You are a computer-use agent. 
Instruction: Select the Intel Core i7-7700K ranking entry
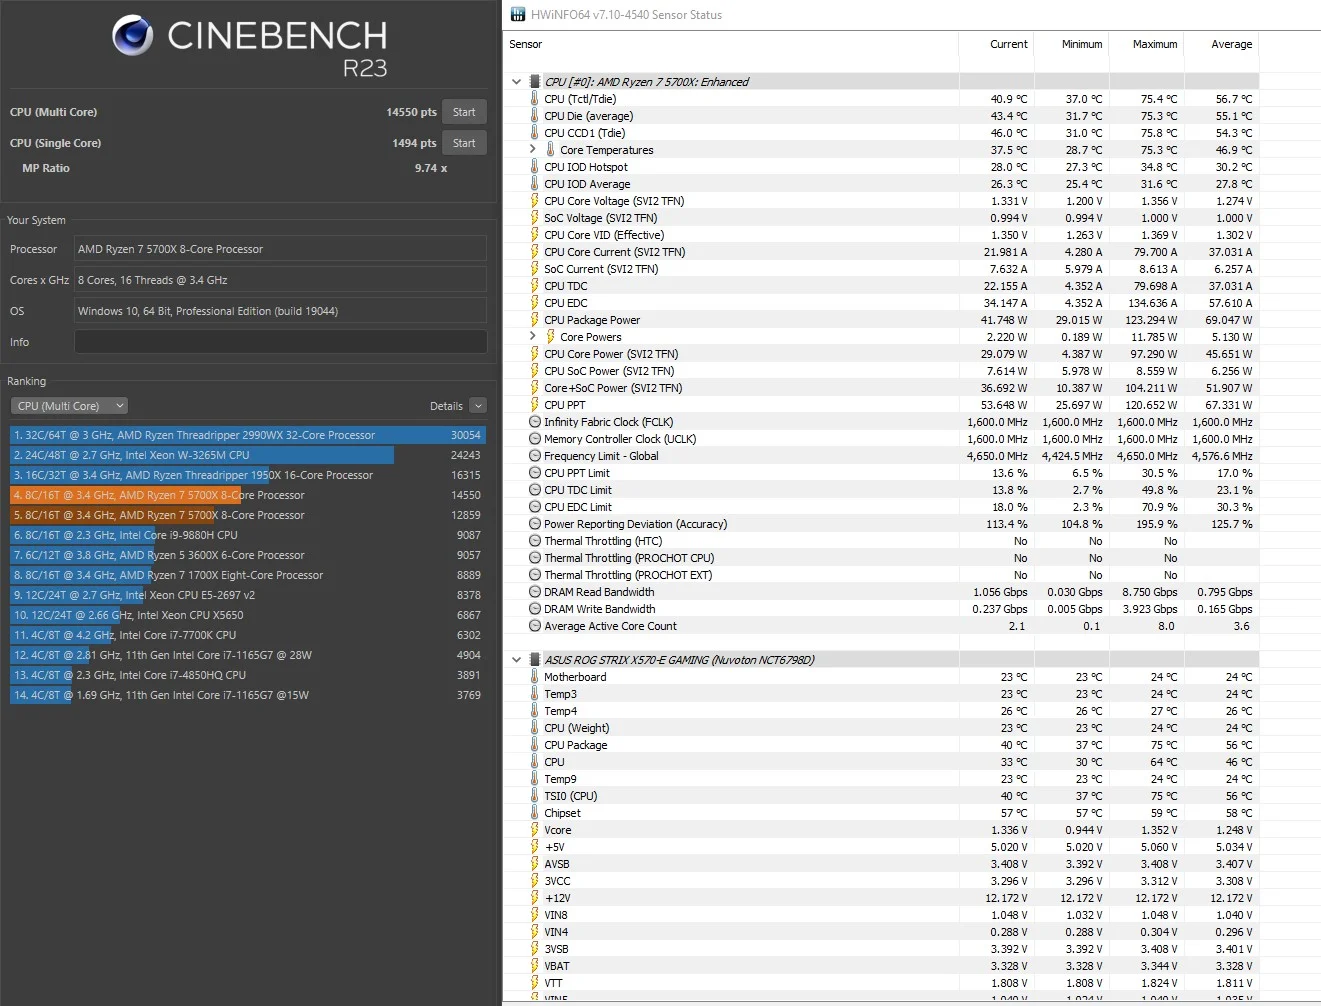(x=248, y=635)
